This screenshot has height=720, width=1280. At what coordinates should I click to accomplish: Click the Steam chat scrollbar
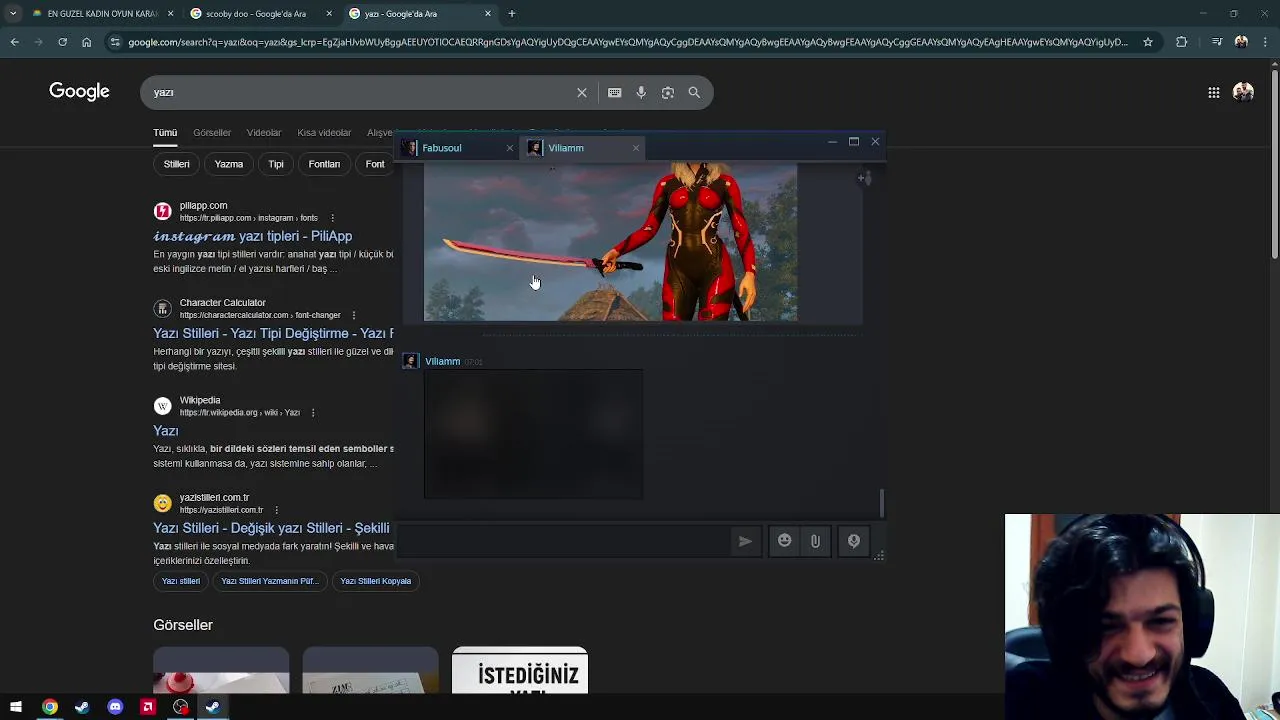pos(881,503)
